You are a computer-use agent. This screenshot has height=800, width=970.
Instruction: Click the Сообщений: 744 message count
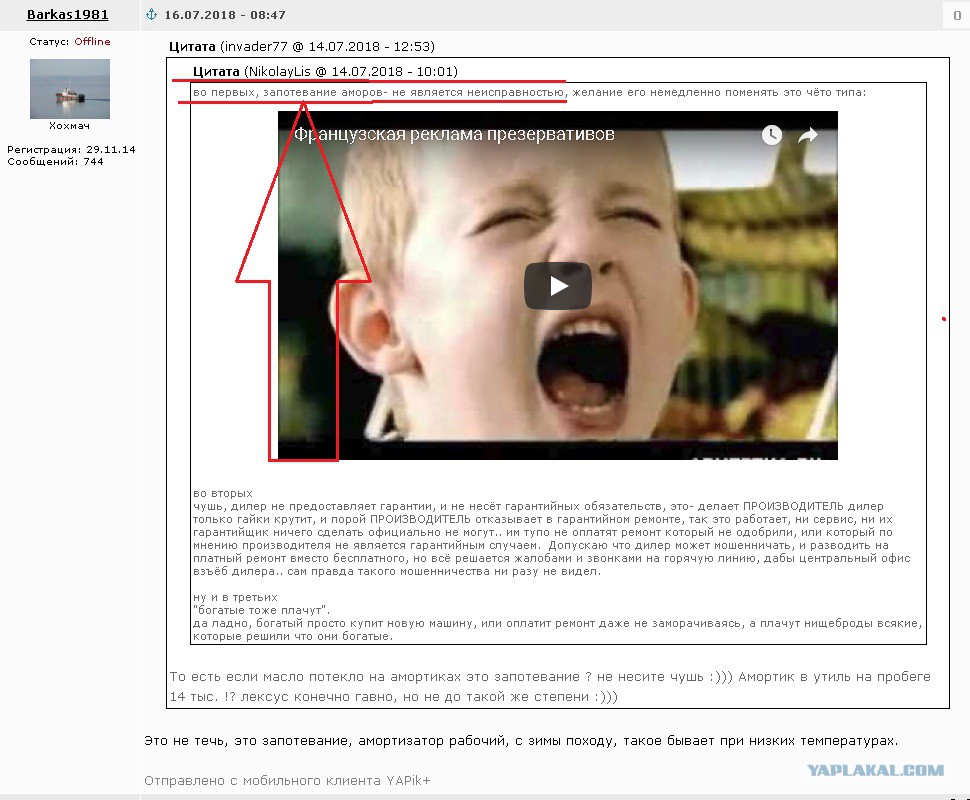coord(55,161)
